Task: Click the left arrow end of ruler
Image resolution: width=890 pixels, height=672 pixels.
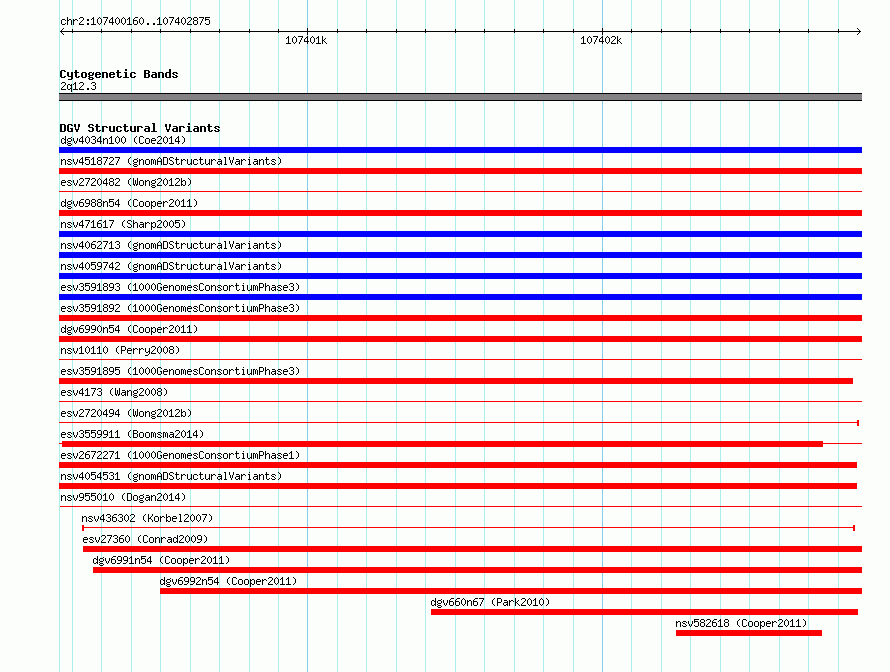Action: [63, 32]
